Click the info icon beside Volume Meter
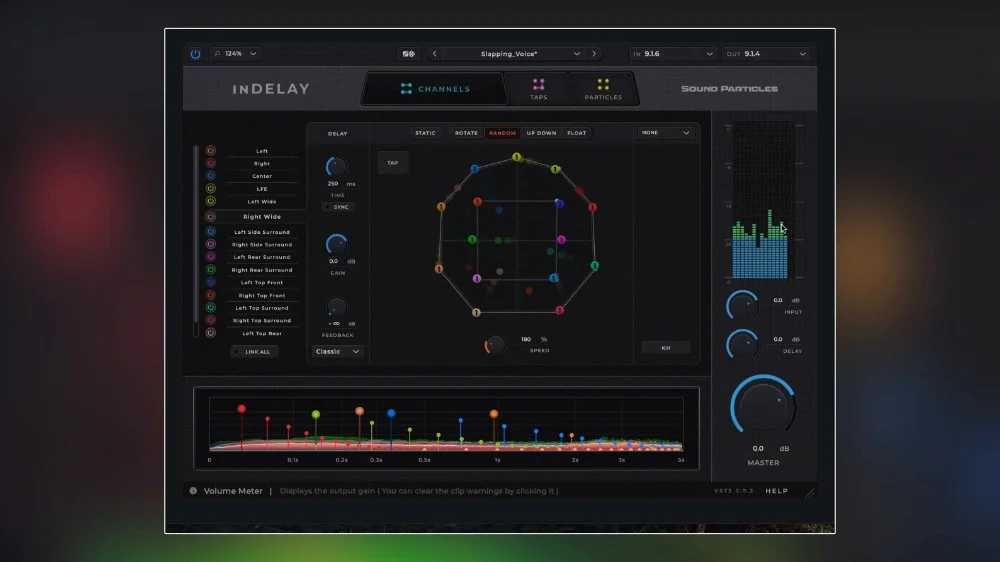This screenshot has height=562, width=1000. (x=193, y=491)
